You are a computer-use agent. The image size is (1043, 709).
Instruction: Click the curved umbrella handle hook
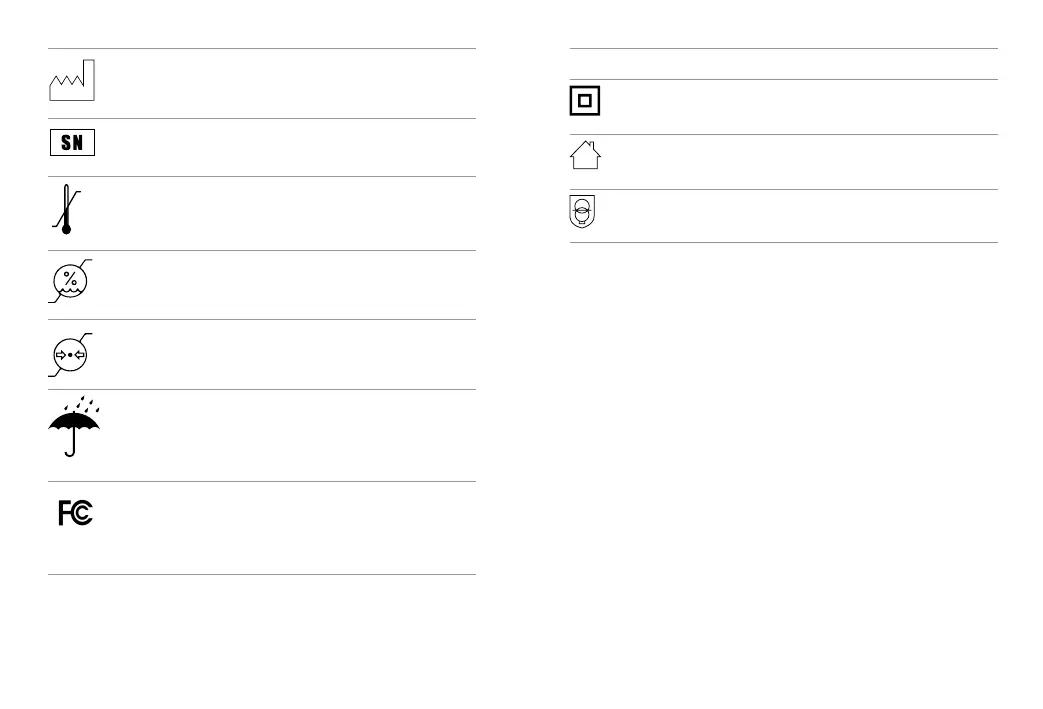click(70, 452)
